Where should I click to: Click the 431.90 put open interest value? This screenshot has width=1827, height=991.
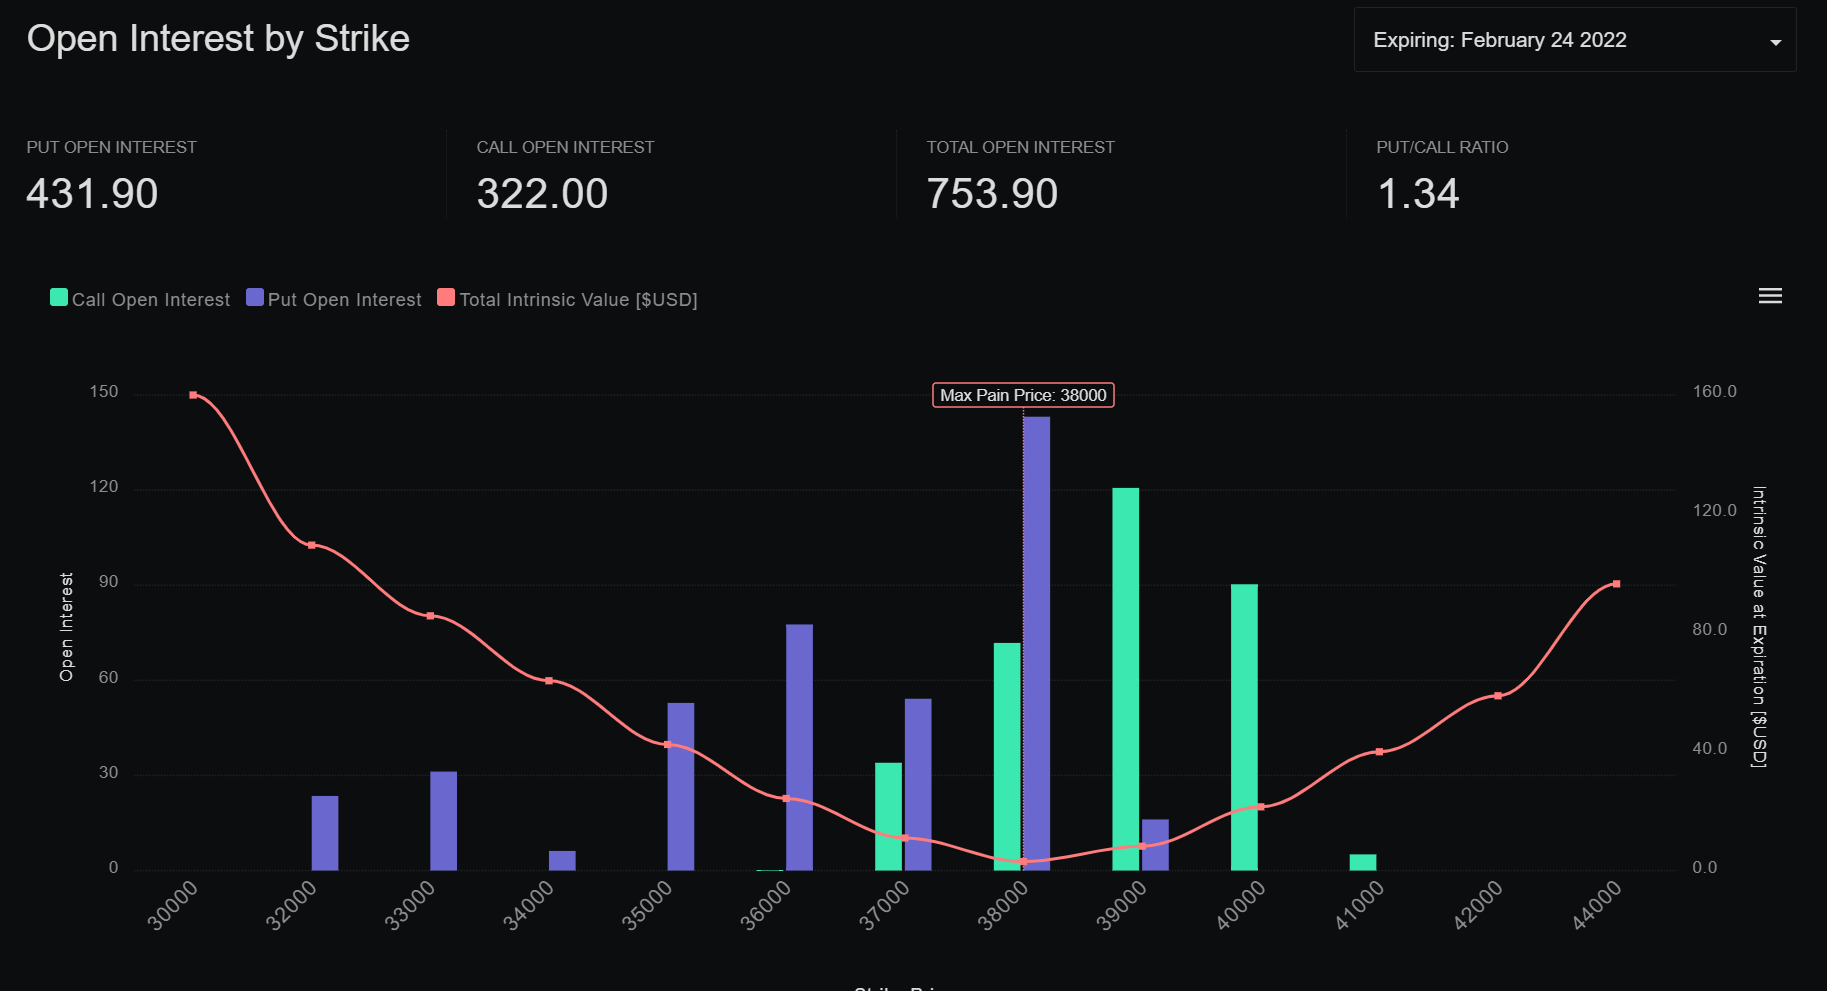pos(92,194)
